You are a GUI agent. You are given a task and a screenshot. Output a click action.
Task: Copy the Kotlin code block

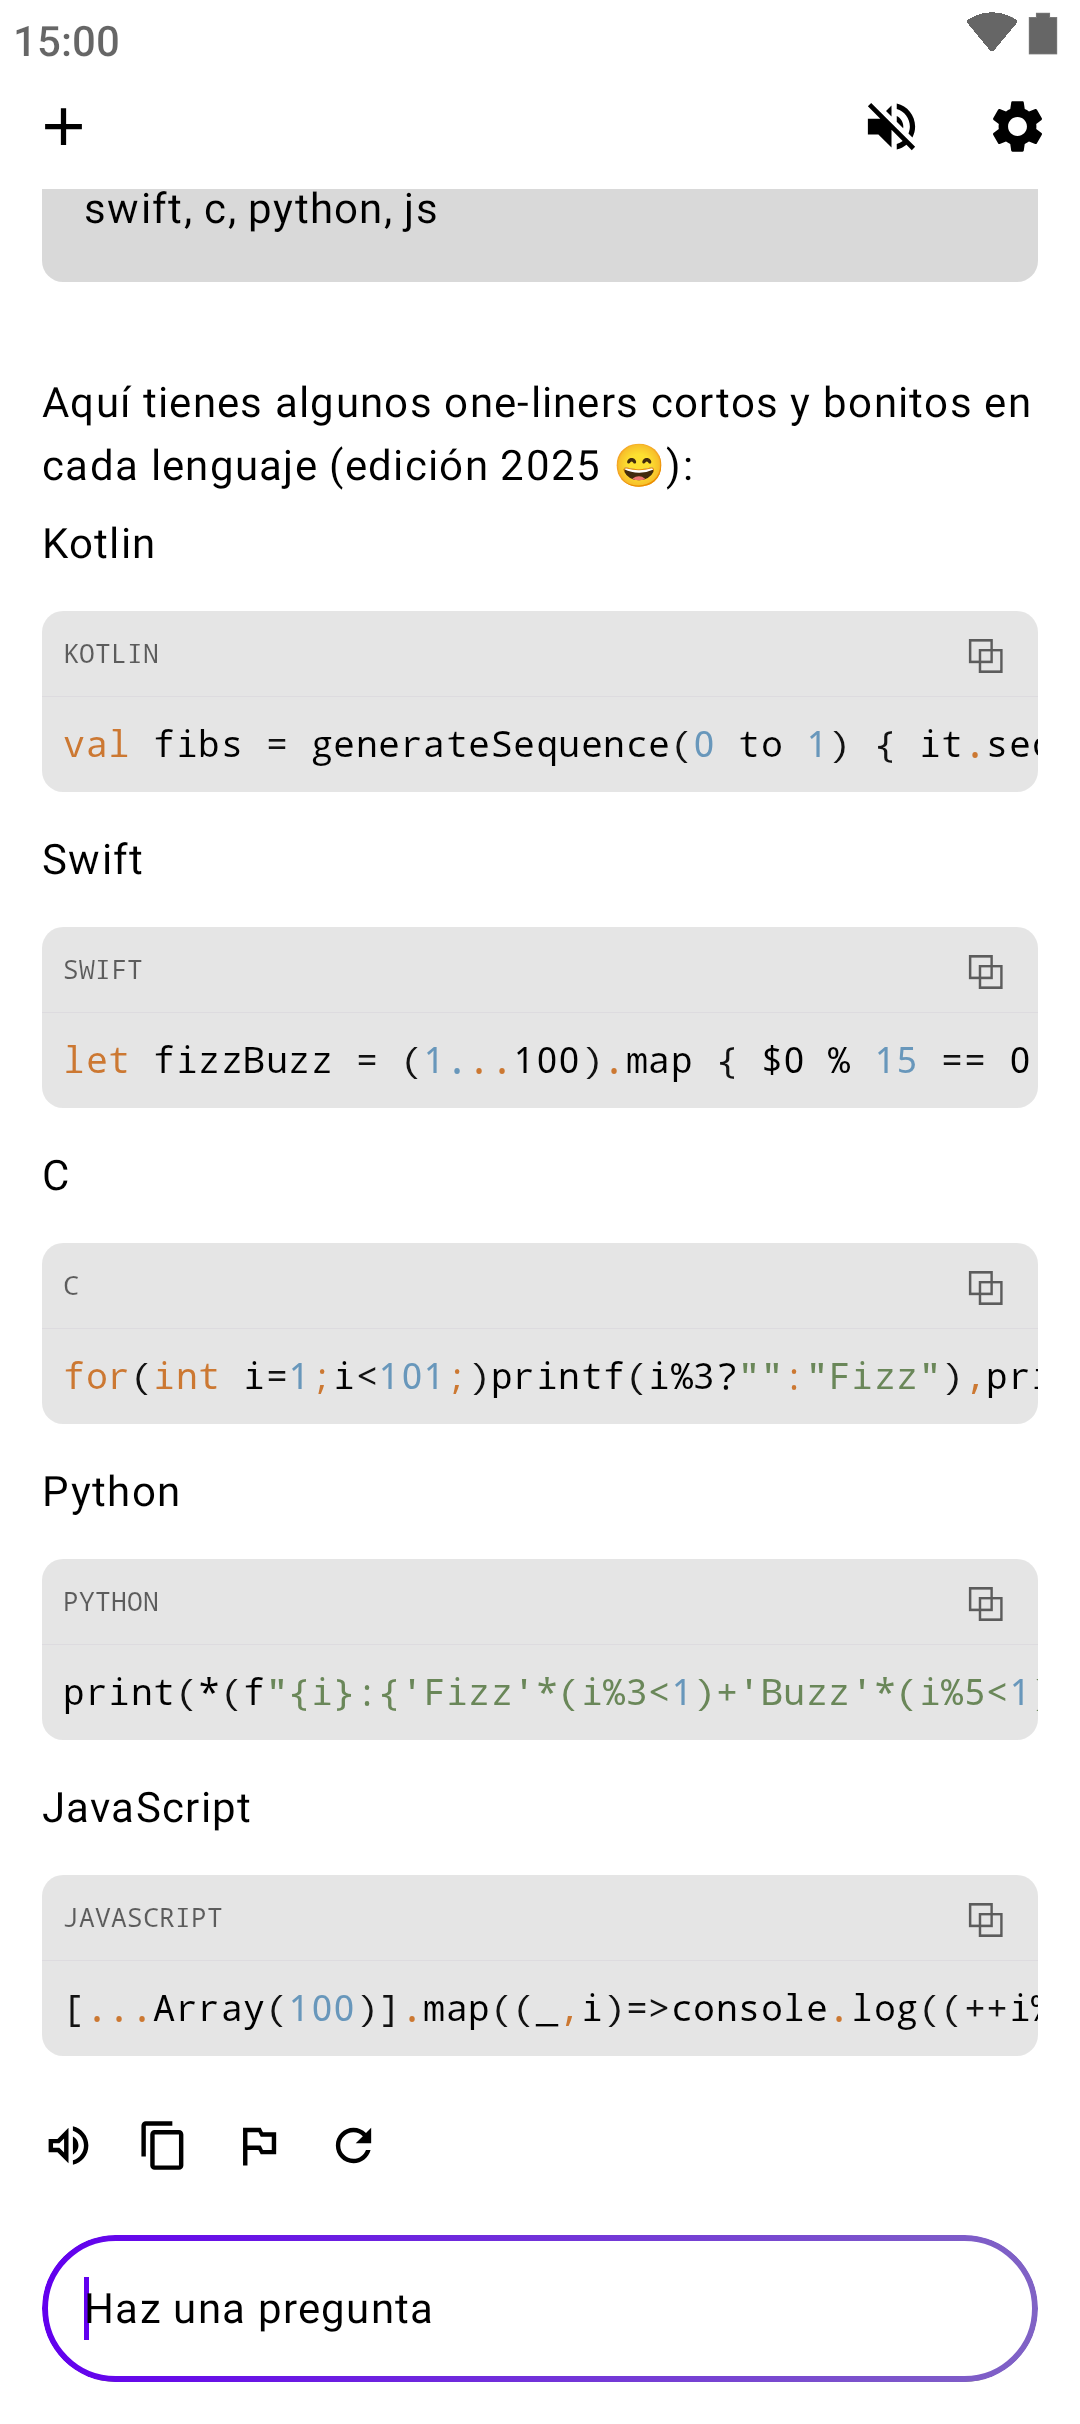(985, 655)
